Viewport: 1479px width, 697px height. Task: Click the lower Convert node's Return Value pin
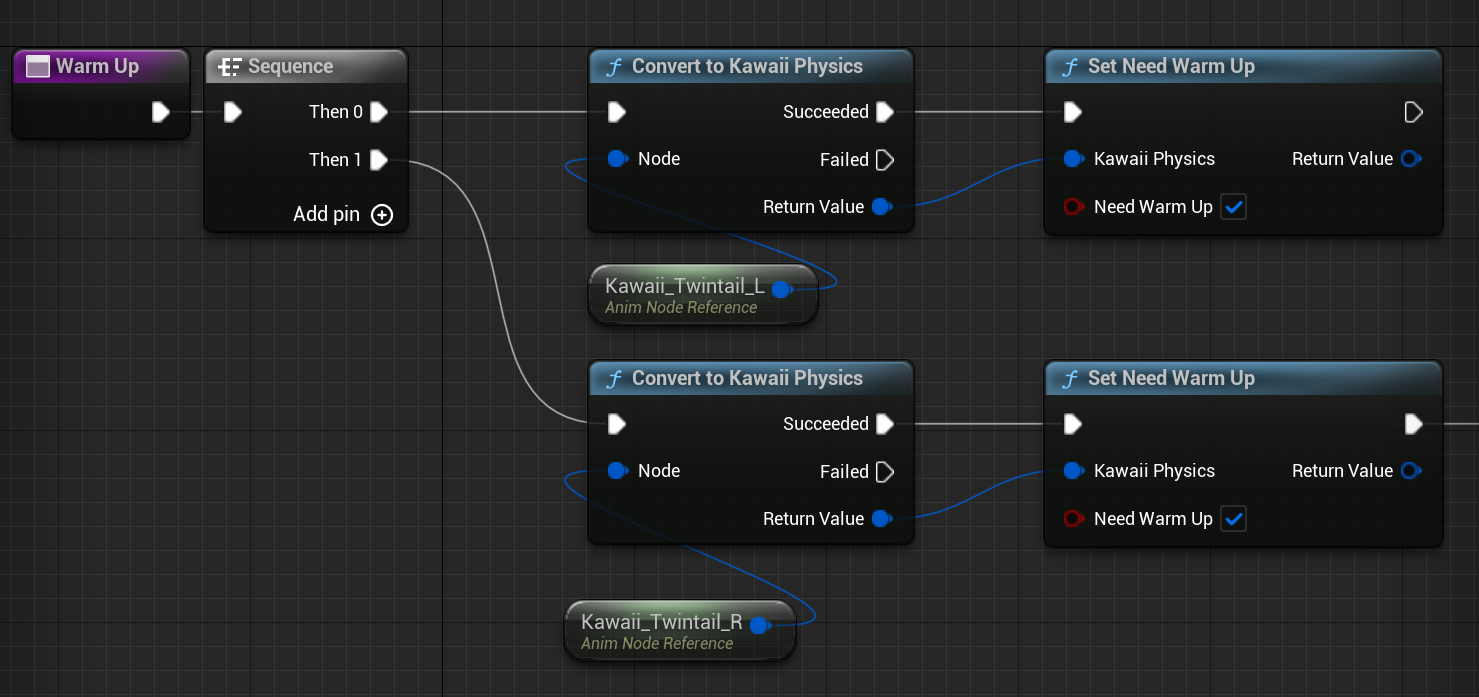(881, 519)
